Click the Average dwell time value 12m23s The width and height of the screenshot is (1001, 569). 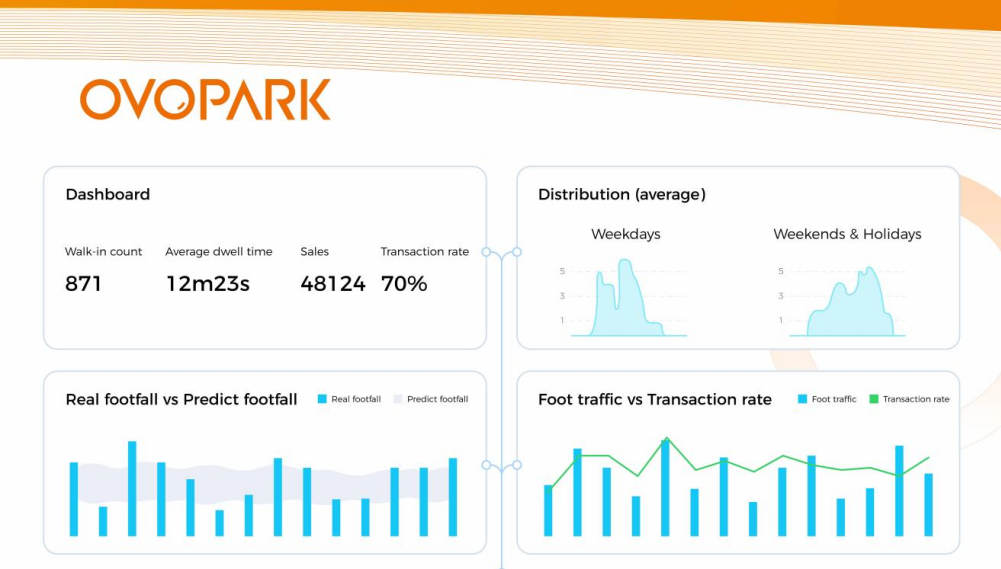207,284
